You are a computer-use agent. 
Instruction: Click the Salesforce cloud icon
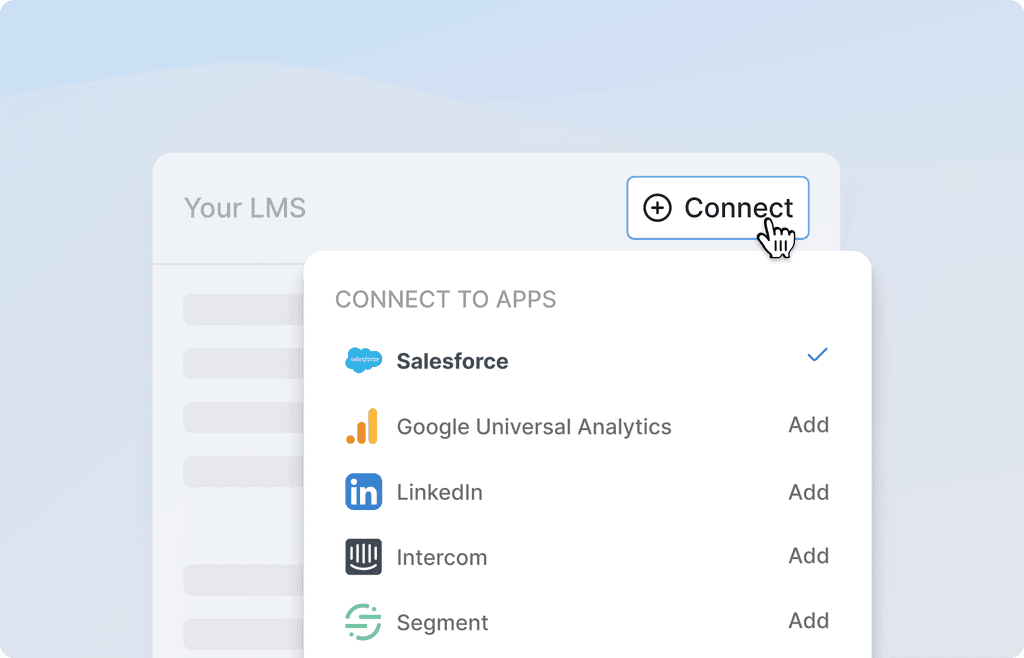point(363,360)
